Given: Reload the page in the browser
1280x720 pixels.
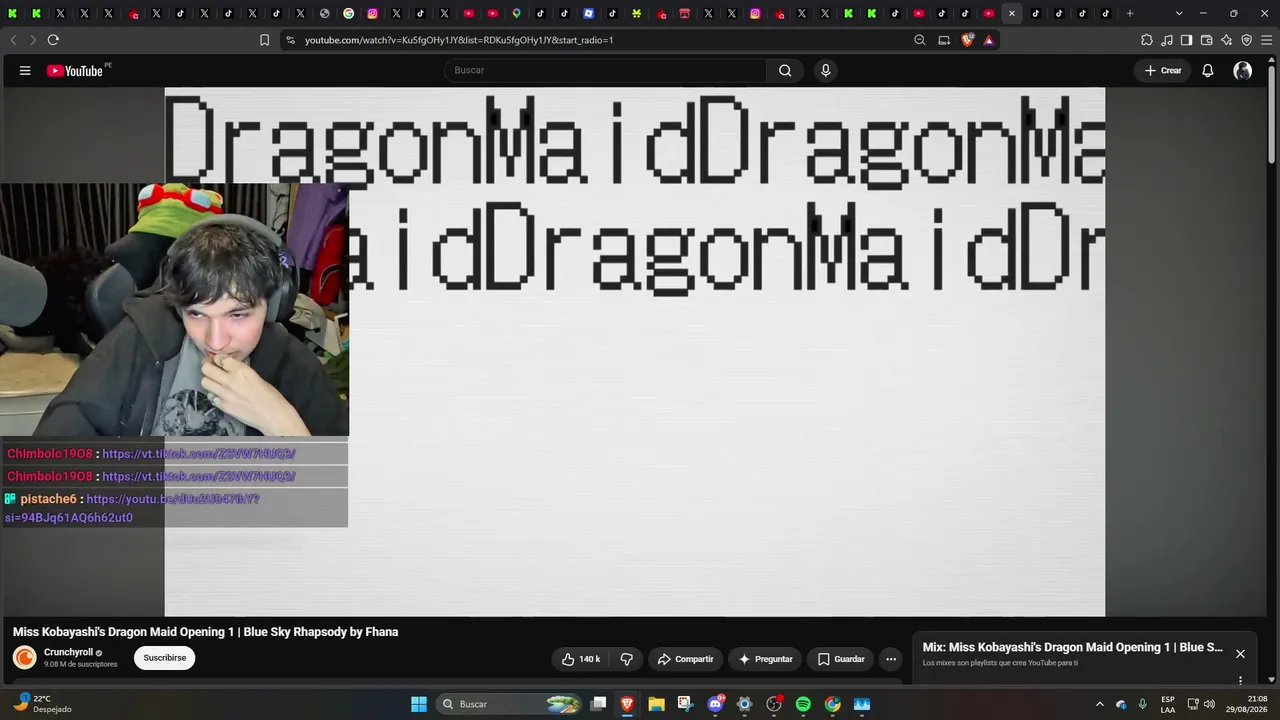Looking at the screenshot, I should click(x=53, y=40).
